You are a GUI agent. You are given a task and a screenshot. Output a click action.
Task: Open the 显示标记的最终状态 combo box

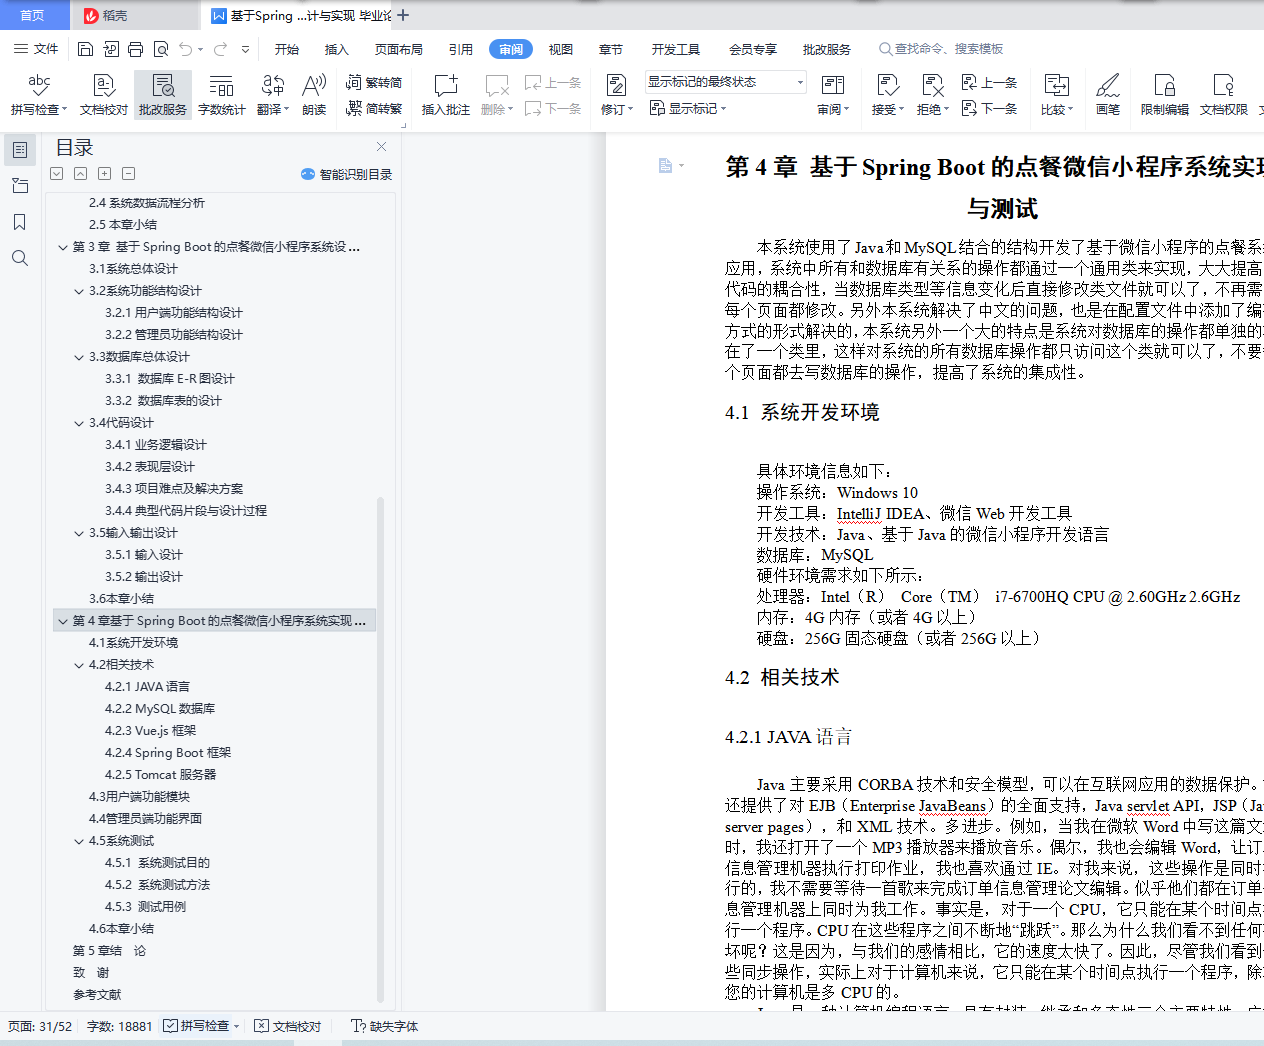(x=725, y=82)
